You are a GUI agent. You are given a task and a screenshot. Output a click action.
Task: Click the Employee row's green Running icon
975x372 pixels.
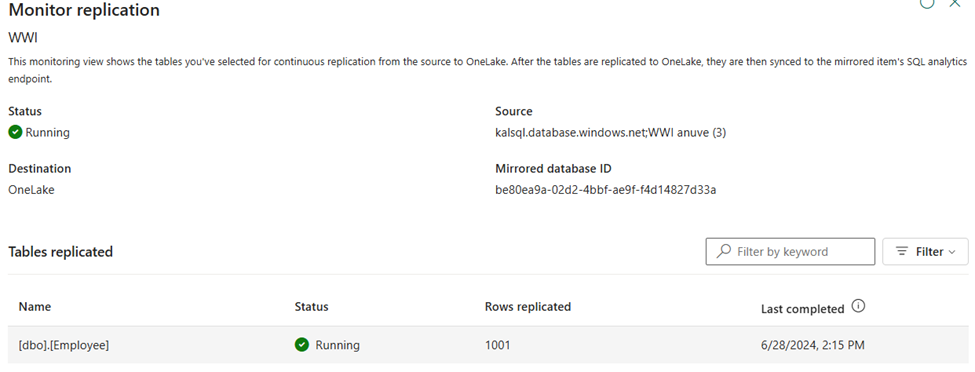tap(302, 345)
